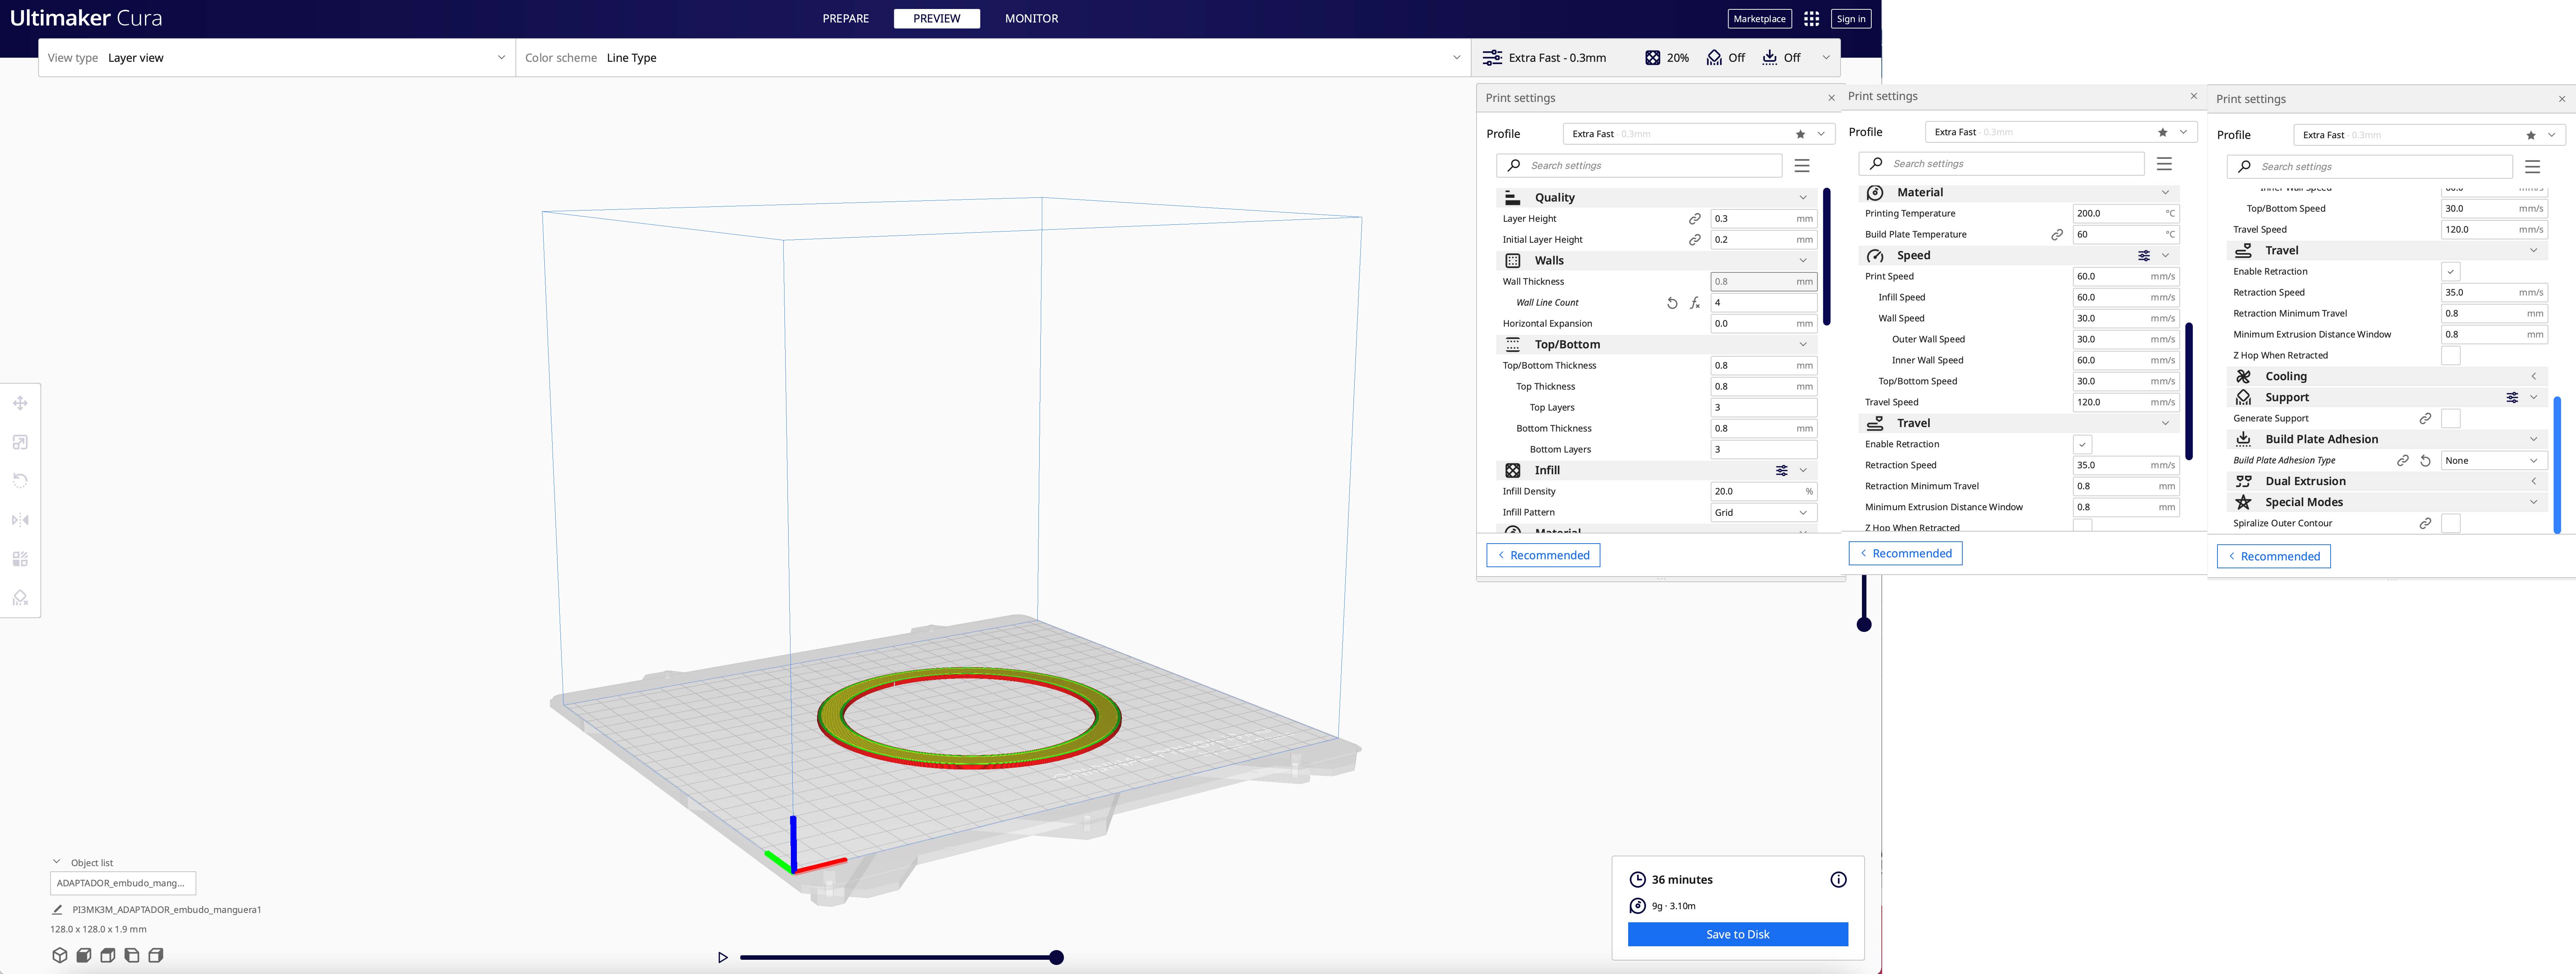This screenshot has height=974, width=2576.
Task: Open the Color scheme dropdown
Action: 993,58
